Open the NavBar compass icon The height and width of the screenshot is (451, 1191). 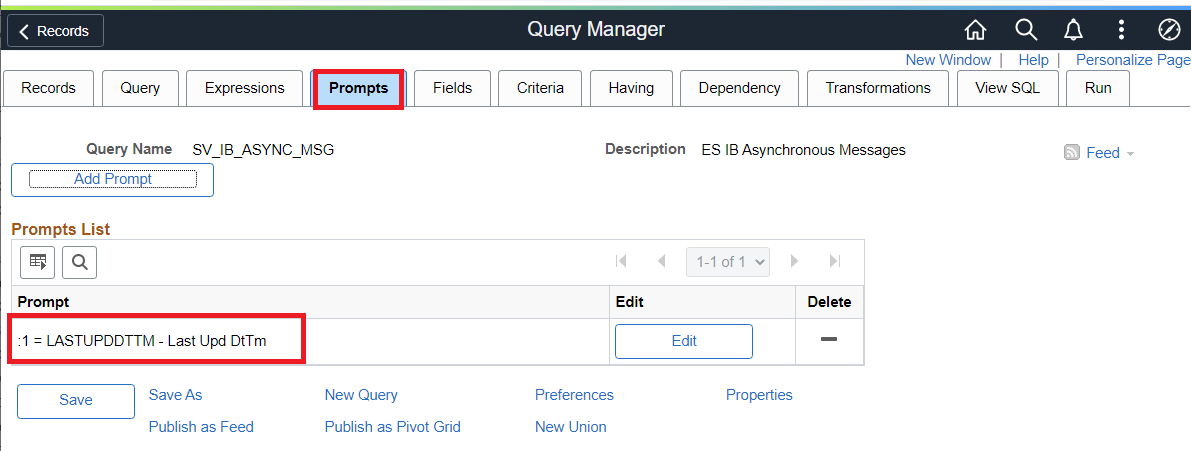1169,30
